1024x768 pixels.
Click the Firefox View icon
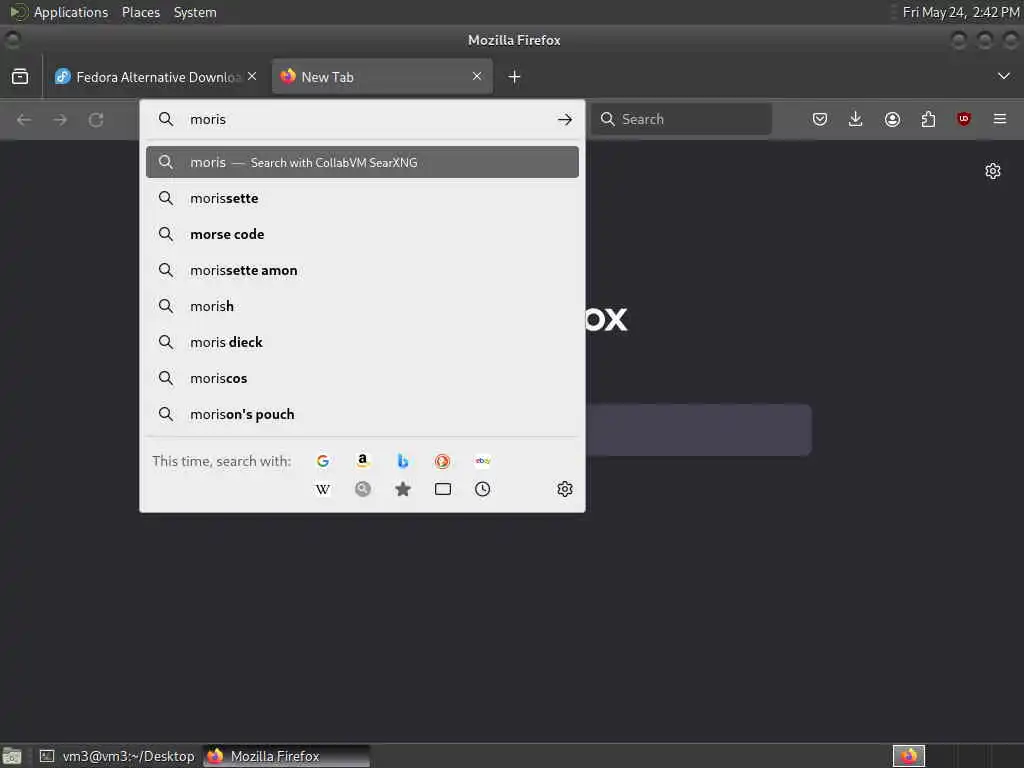[x=20, y=76]
